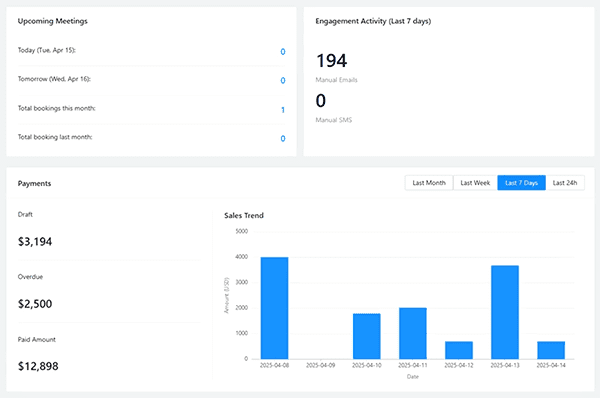Select the Last 7 Days payments filter
The image size is (600, 398).
click(x=522, y=183)
